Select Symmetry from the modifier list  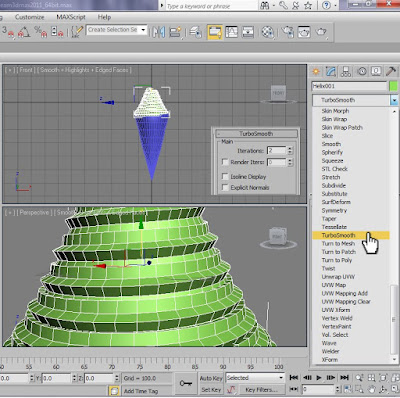(x=334, y=210)
